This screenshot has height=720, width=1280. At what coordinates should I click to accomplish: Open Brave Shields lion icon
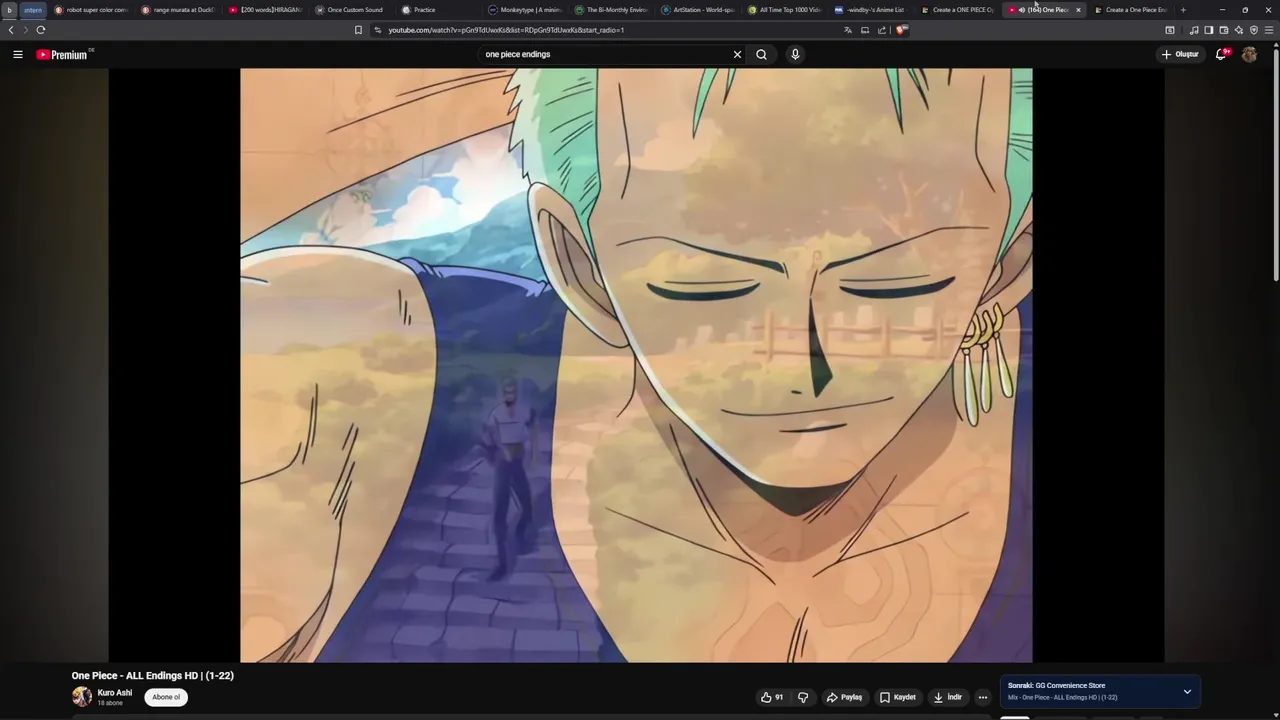click(x=901, y=30)
